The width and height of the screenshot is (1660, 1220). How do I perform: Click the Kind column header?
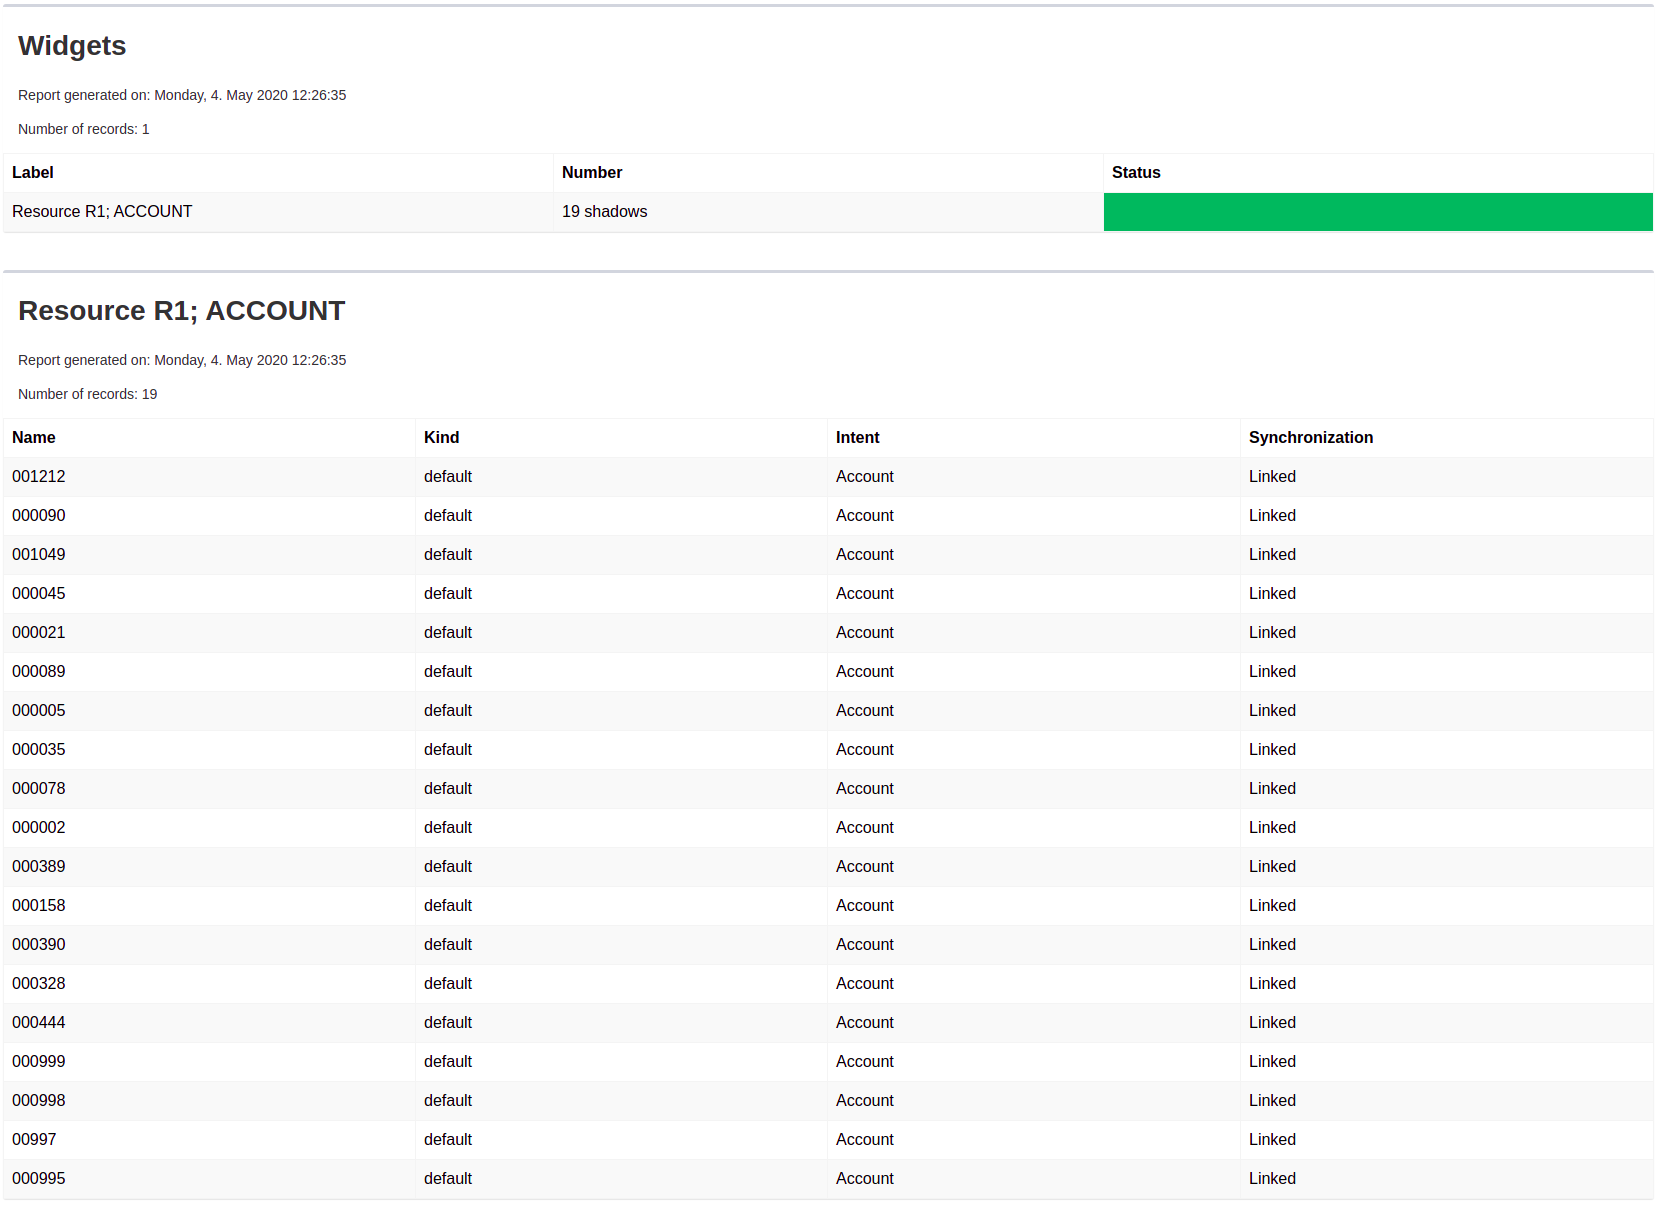[x=441, y=438]
